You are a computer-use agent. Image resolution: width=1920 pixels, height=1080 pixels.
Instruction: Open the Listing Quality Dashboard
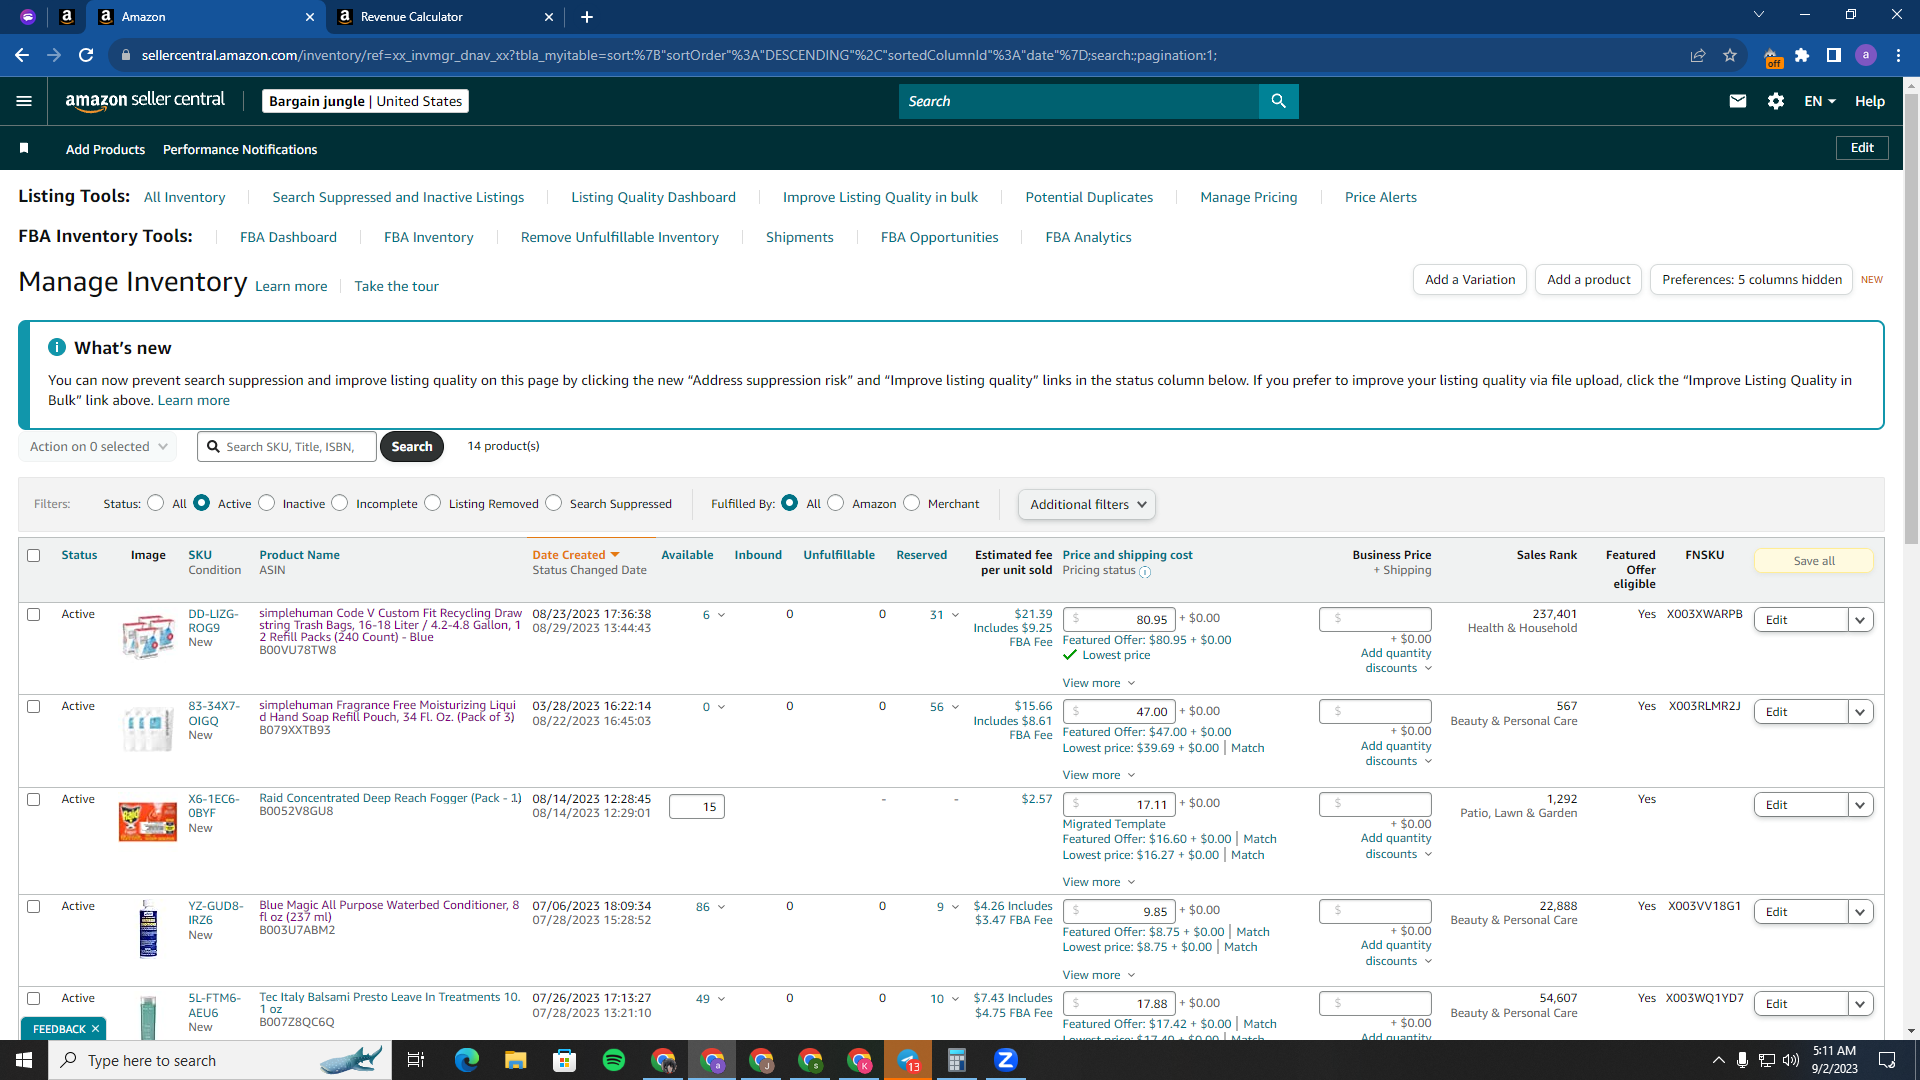653,197
